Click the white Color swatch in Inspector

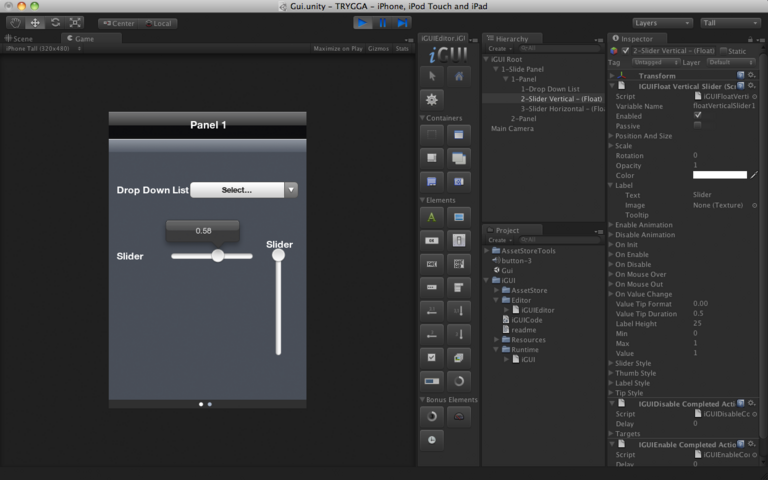(x=719, y=175)
